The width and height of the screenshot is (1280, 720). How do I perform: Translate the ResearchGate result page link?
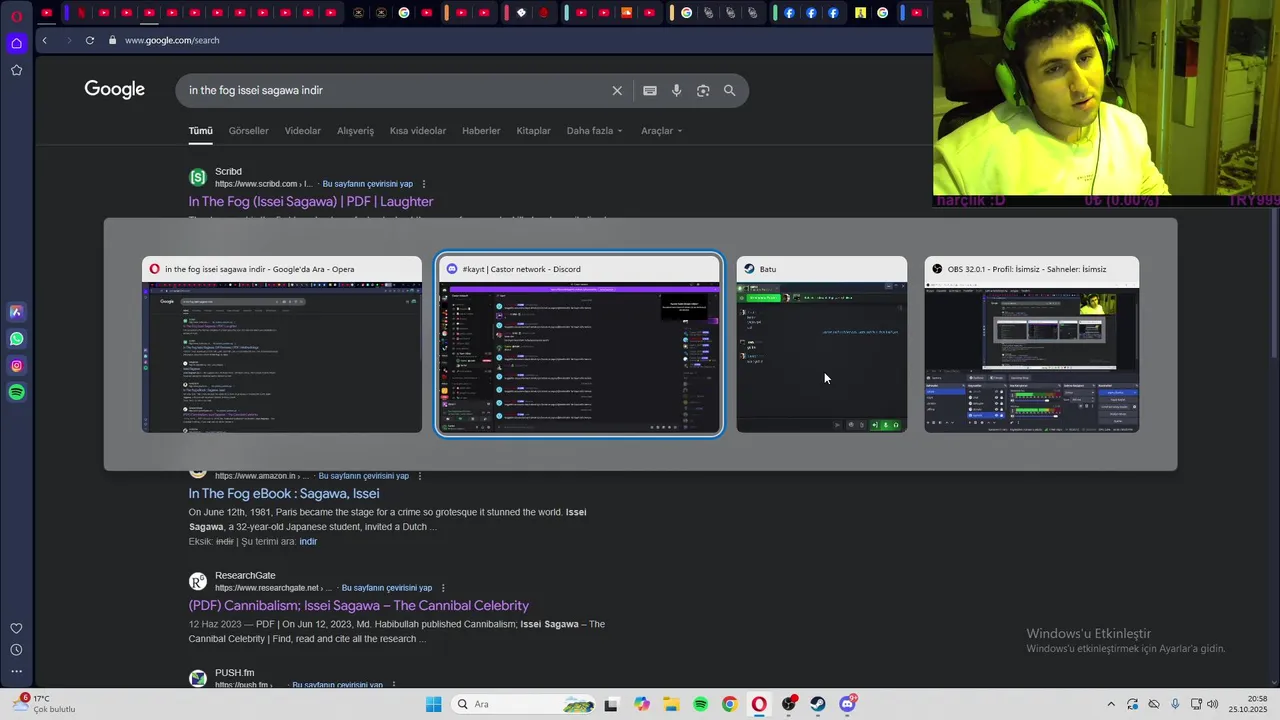pyautogui.click(x=387, y=588)
